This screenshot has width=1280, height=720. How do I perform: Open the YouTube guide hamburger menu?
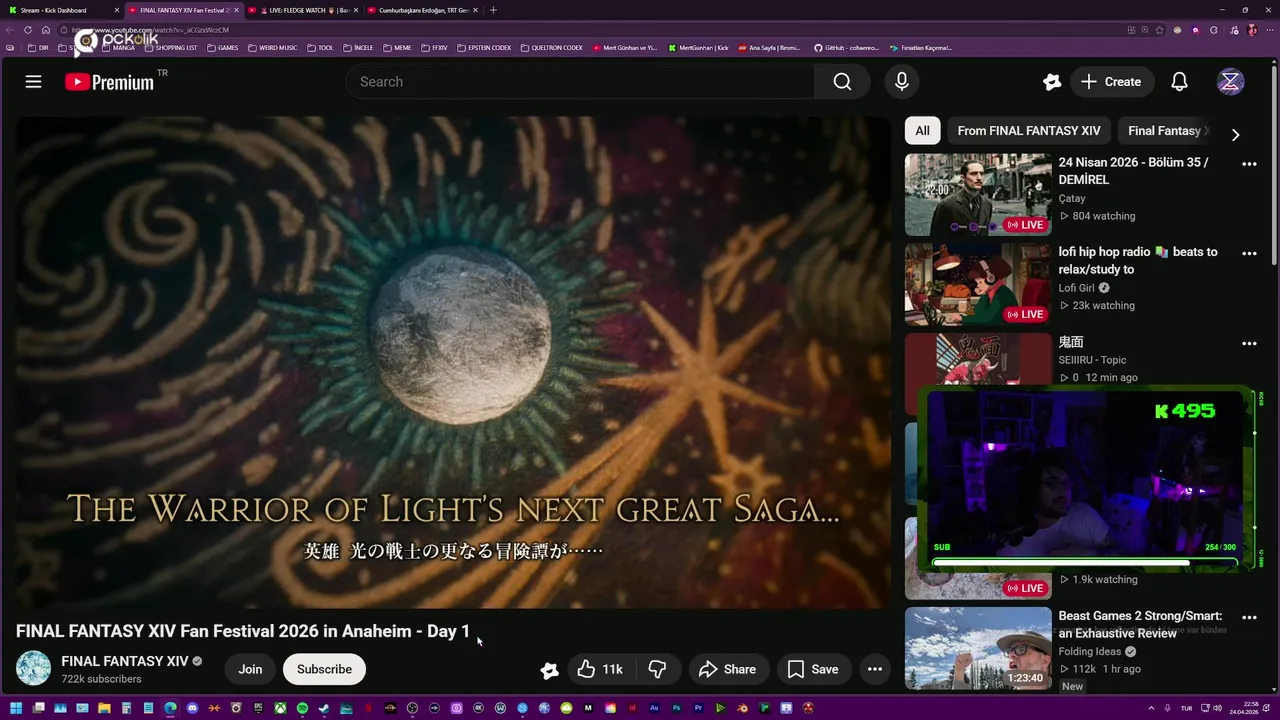(33, 82)
